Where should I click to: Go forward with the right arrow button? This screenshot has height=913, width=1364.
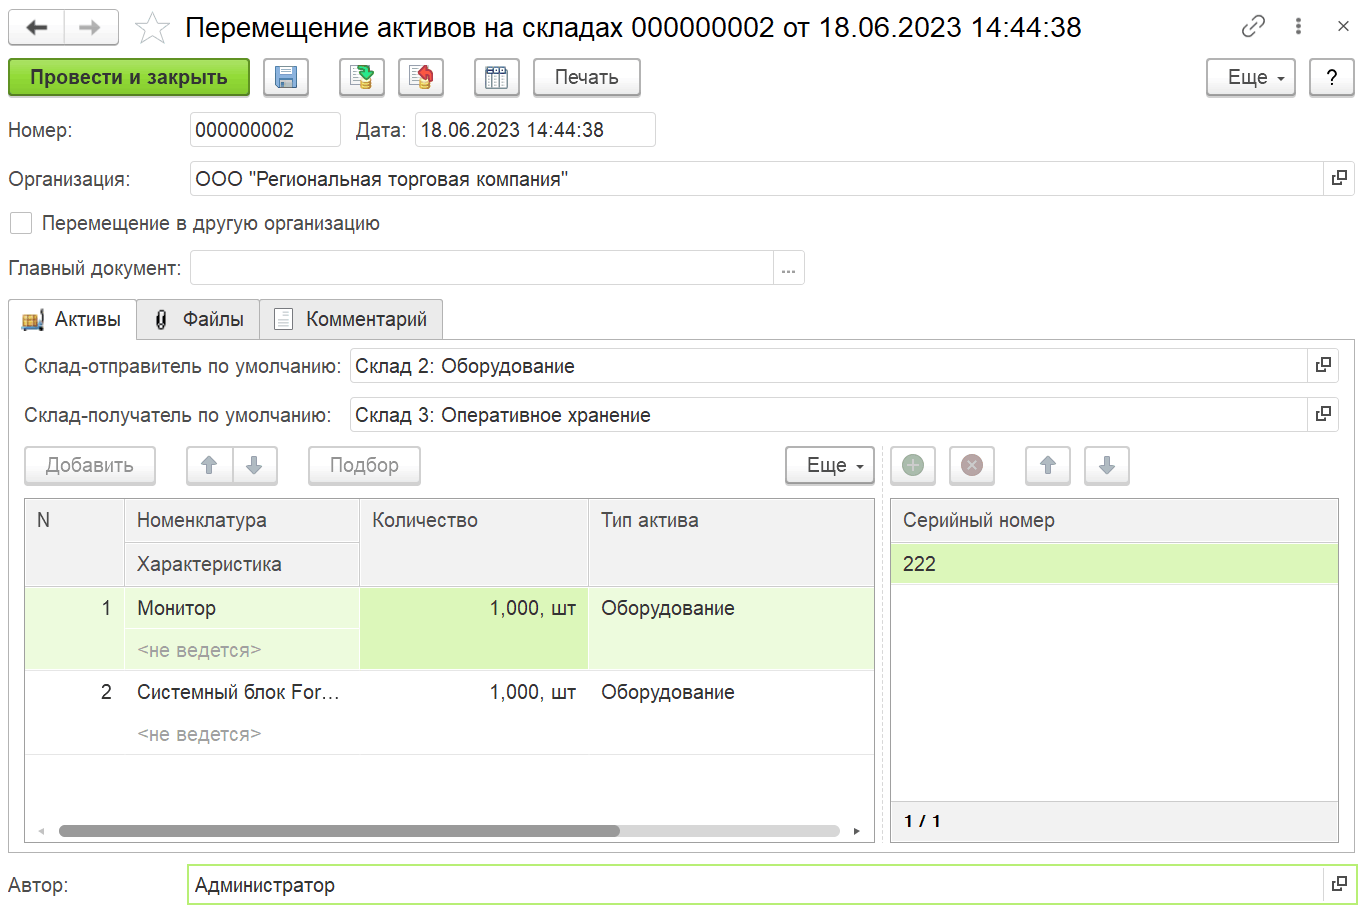coord(91,27)
